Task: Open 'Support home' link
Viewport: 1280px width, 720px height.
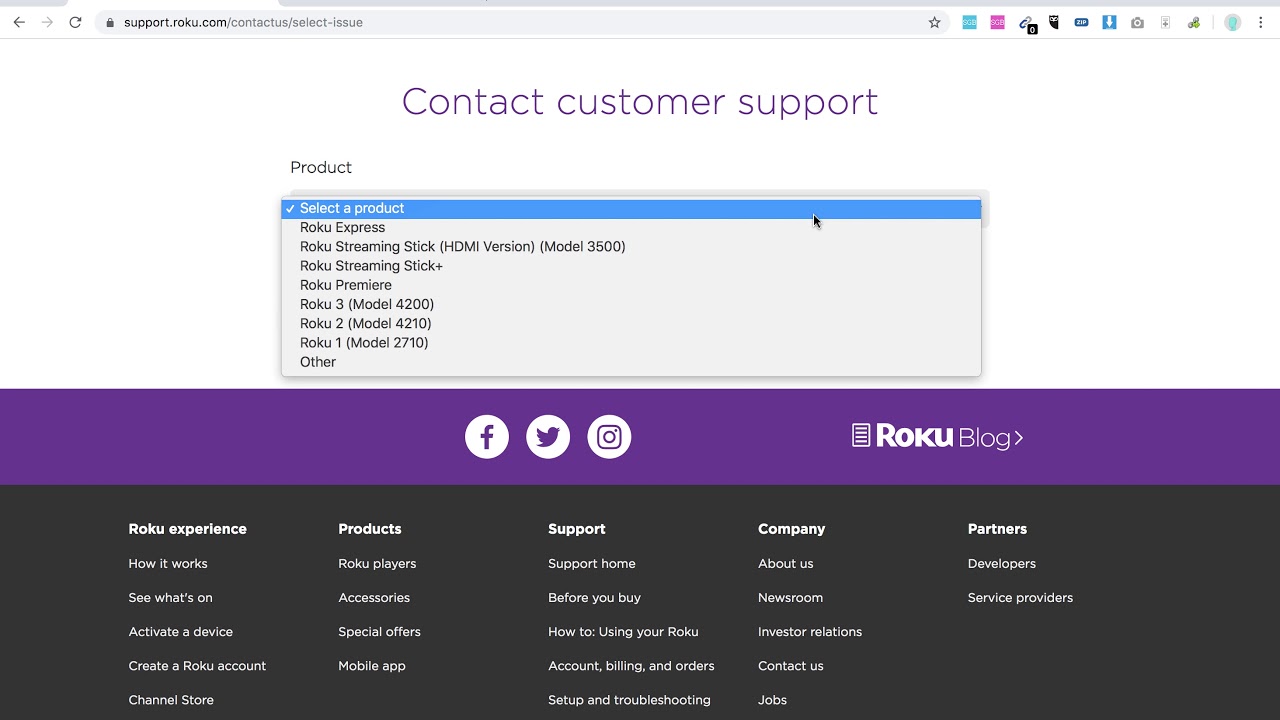Action: (x=592, y=563)
